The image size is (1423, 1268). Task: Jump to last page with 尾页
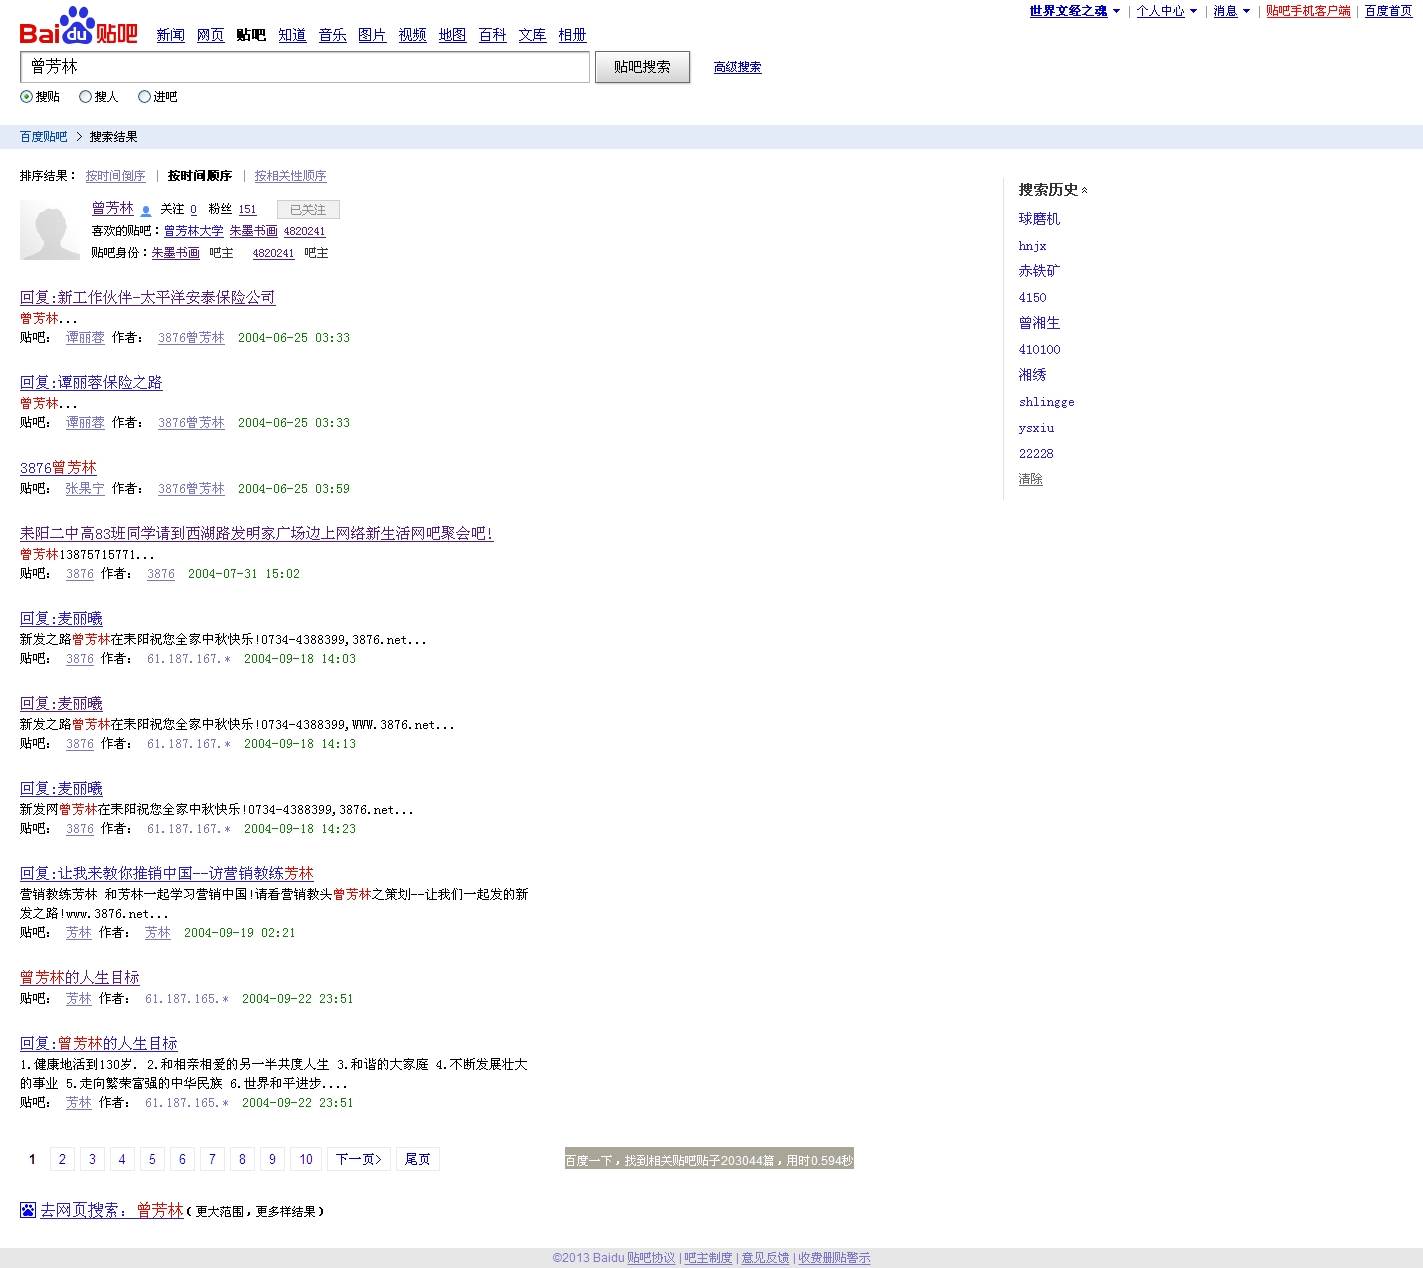[x=418, y=1159]
